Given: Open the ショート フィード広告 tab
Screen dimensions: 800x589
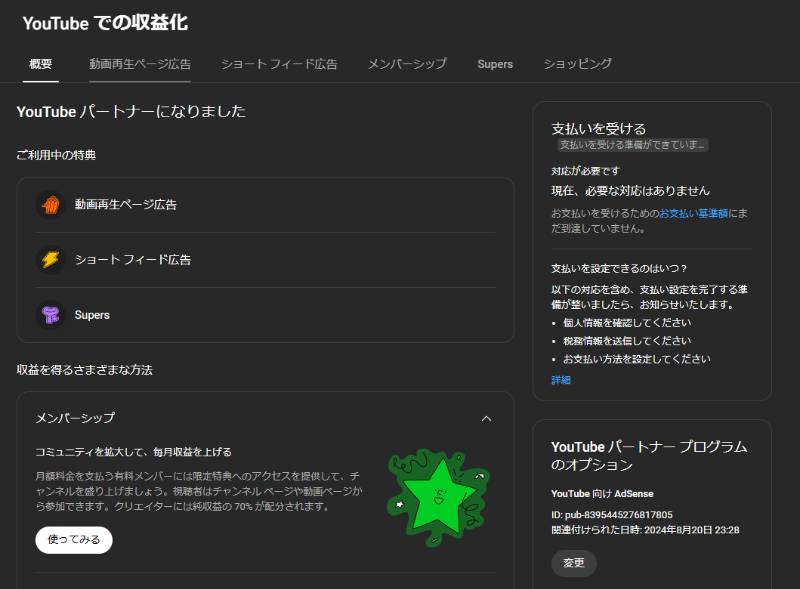Looking at the screenshot, I should coord(279,64).
